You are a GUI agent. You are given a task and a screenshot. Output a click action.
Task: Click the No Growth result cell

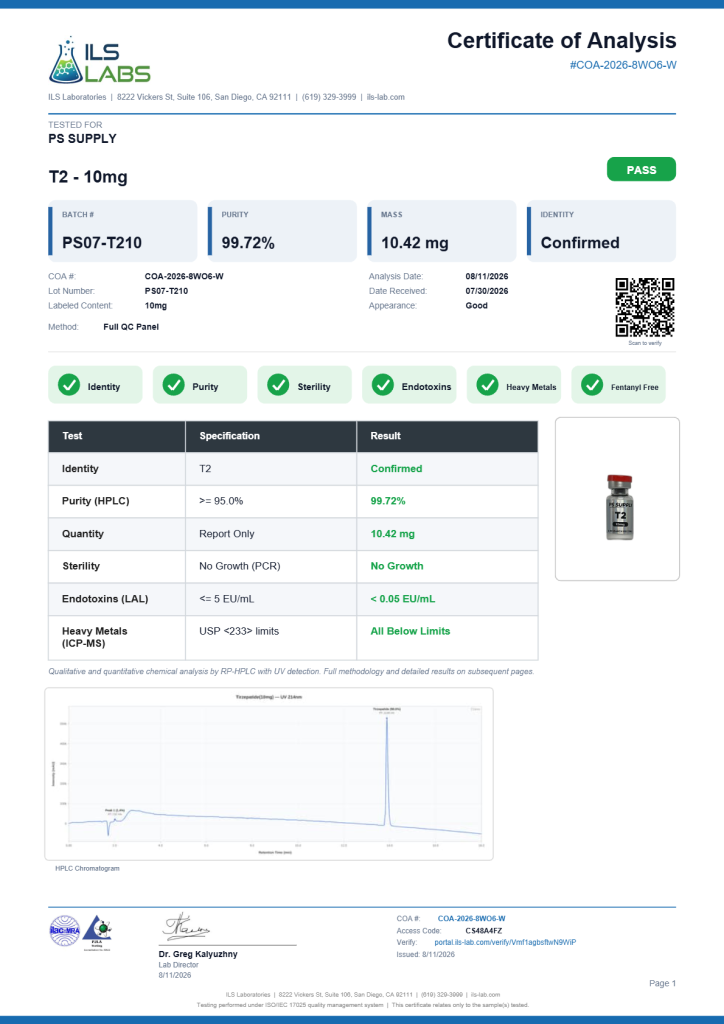[447, 566]
